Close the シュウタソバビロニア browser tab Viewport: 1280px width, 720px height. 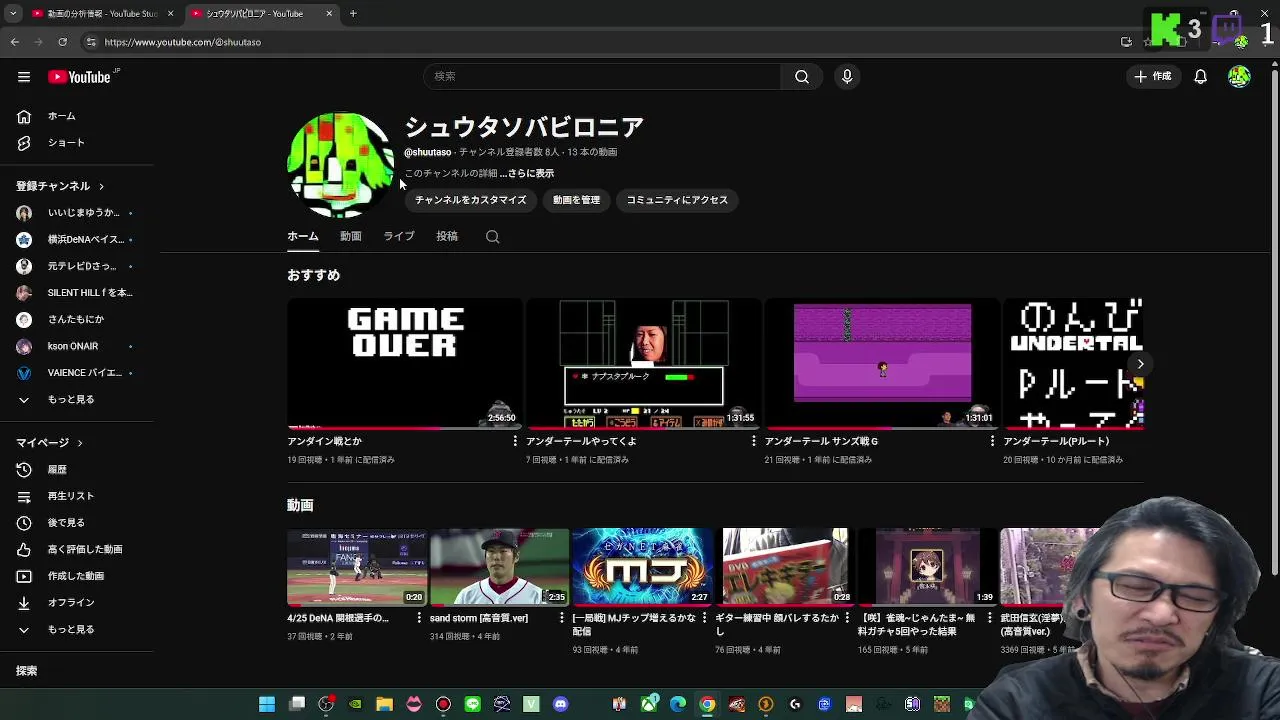coord(329,14)
